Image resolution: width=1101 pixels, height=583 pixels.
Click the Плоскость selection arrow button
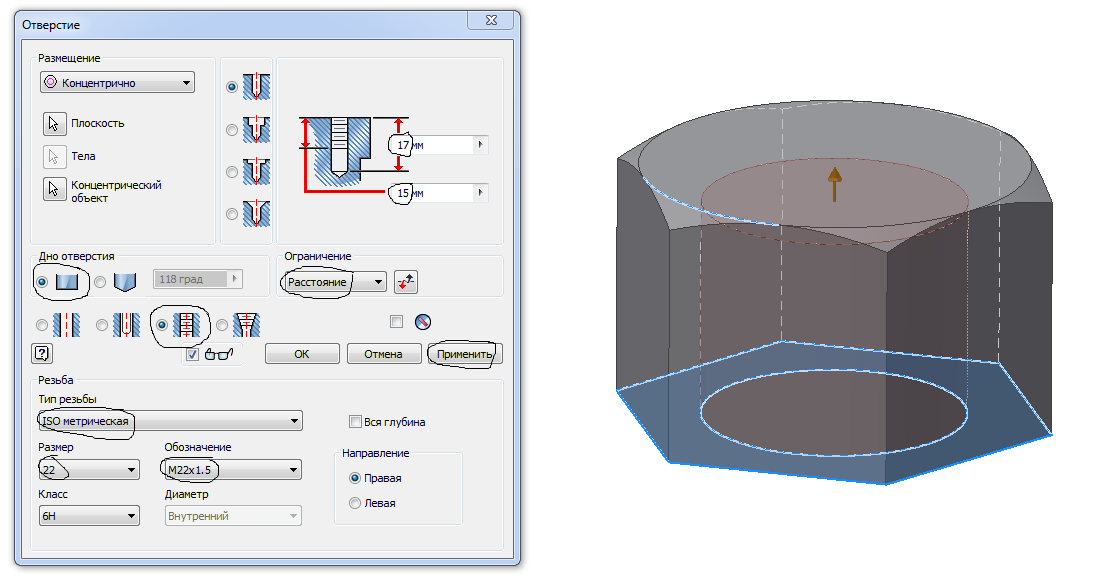point(54,123)
